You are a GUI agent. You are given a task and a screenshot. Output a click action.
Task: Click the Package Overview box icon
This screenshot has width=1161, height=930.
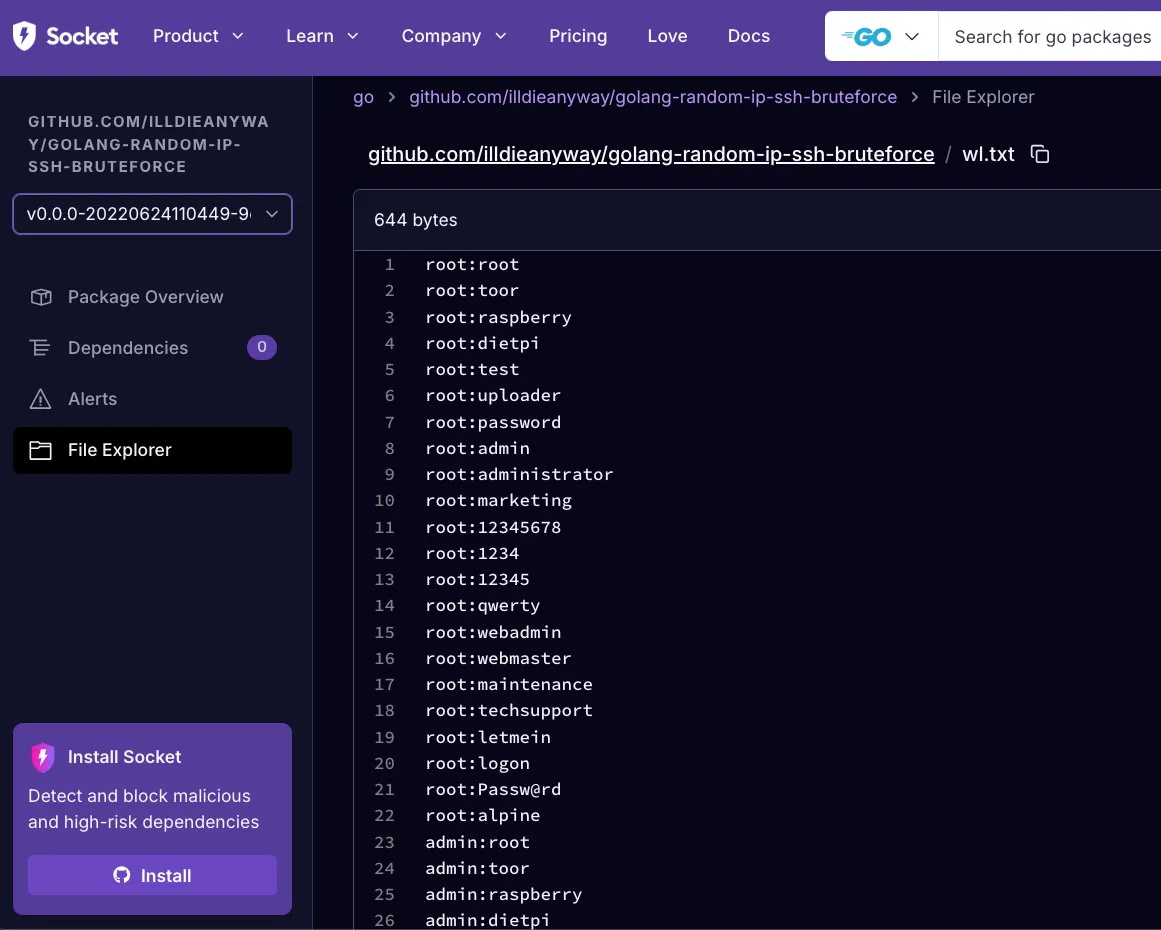tap(41, 297)
